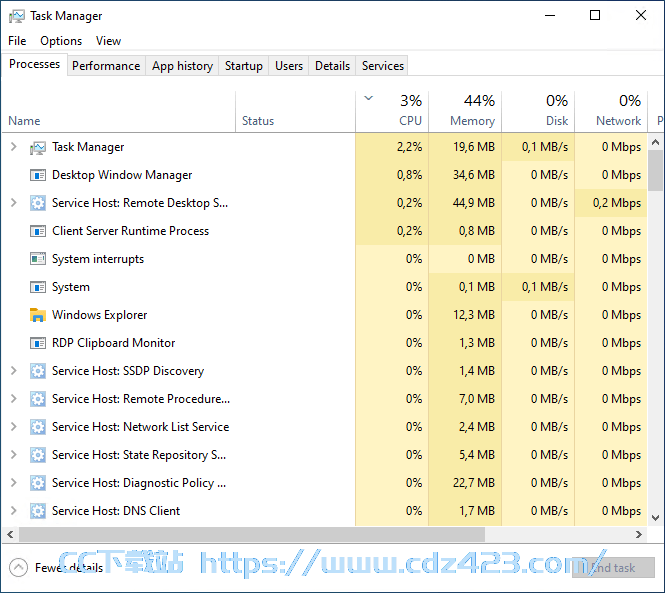Expand Service Host: Remote Desktop row

tap(14, 203)
